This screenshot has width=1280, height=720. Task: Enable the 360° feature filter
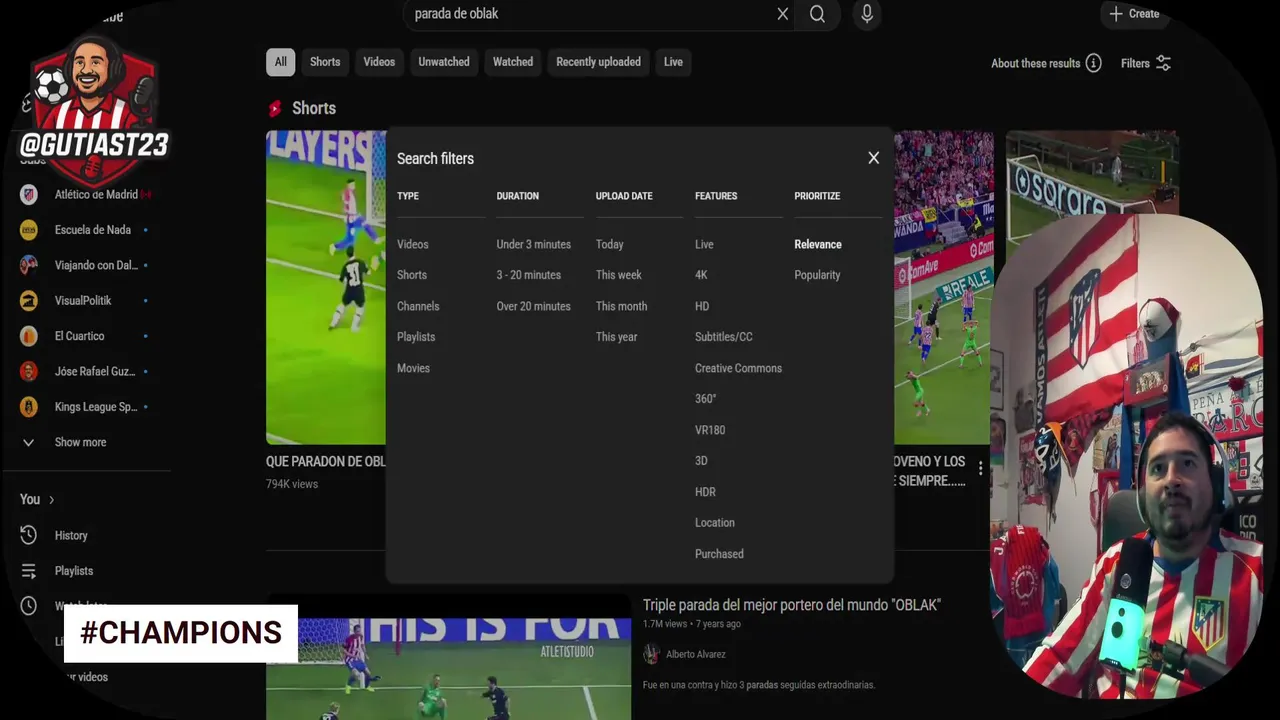tap(706, 399)
